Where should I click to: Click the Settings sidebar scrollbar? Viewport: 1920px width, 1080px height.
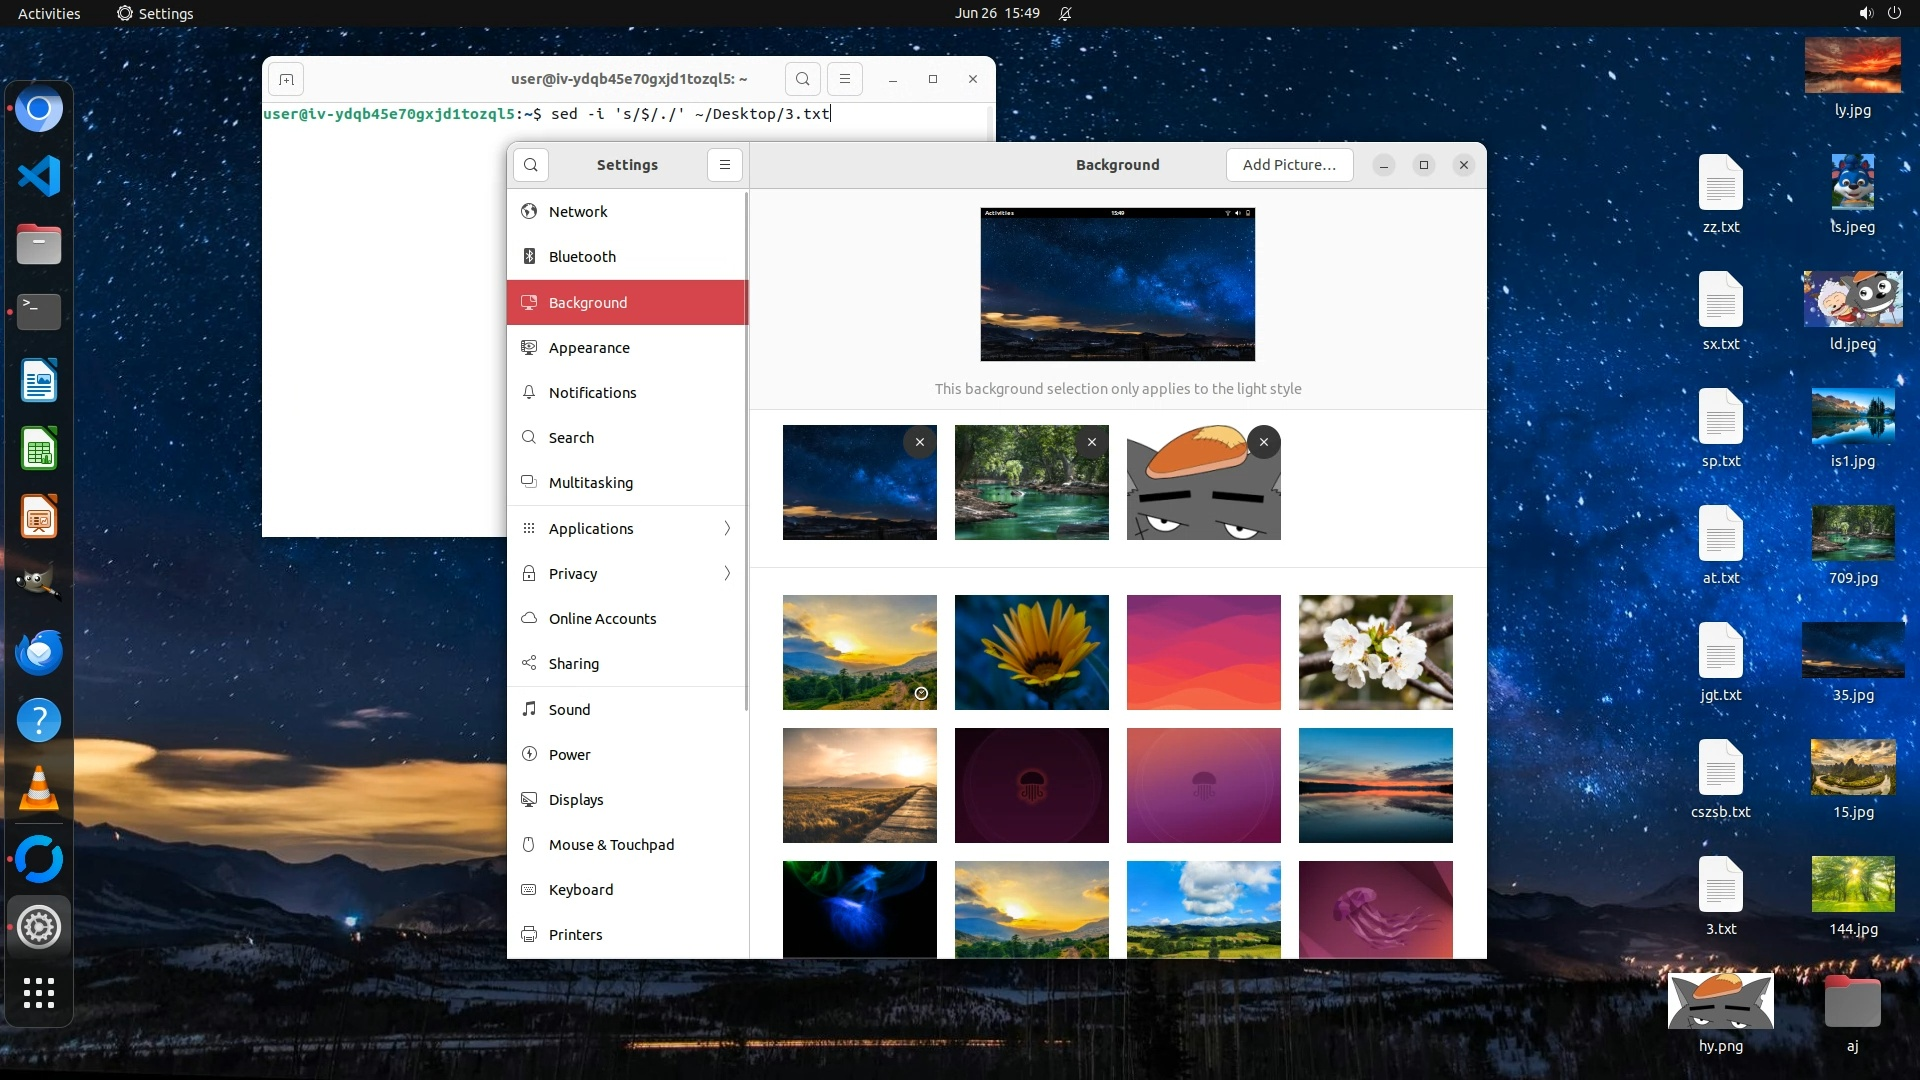coord(746,450)
